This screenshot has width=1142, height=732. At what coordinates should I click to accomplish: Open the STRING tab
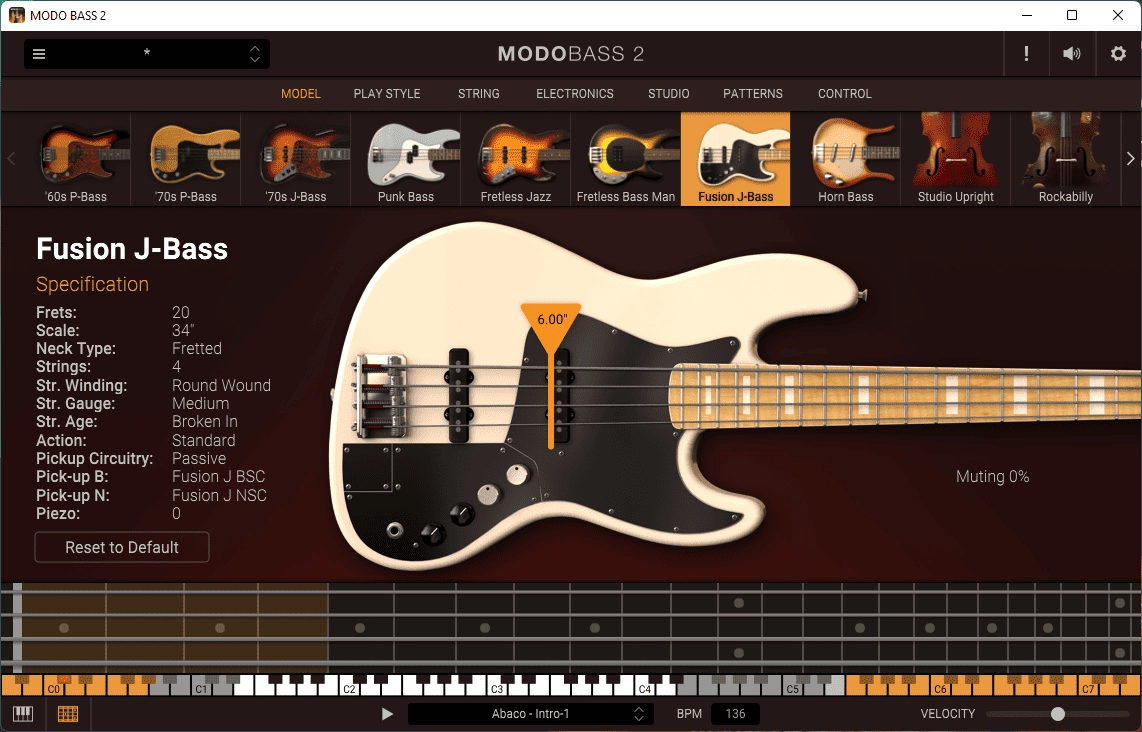pyautogui.click(x=479, y=94)
